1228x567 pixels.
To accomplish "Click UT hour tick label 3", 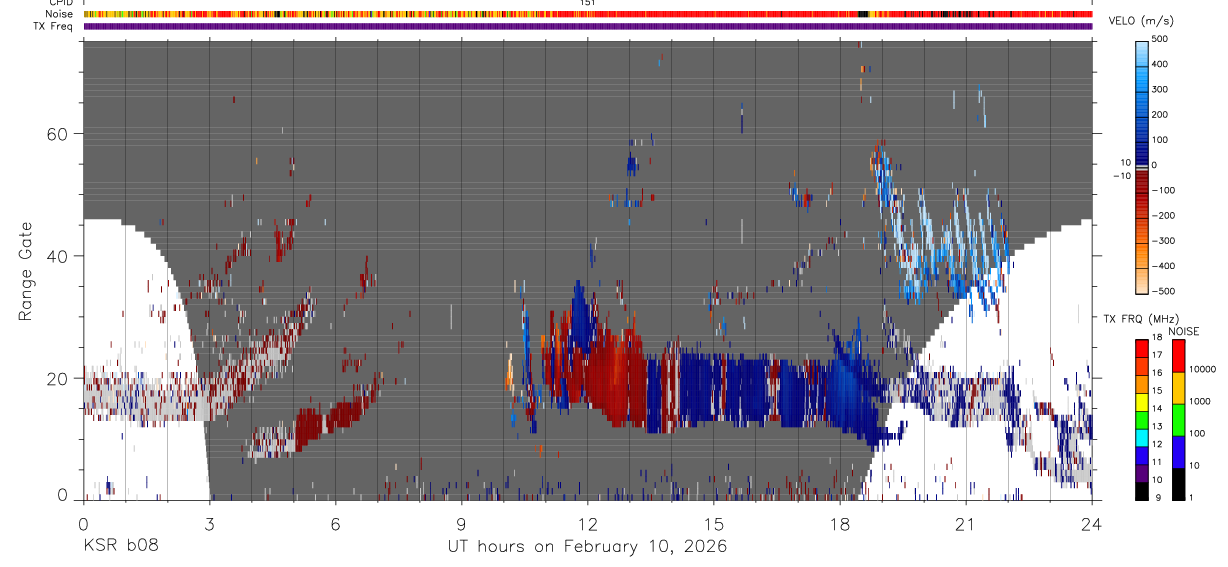I will [x=209, y=523].
